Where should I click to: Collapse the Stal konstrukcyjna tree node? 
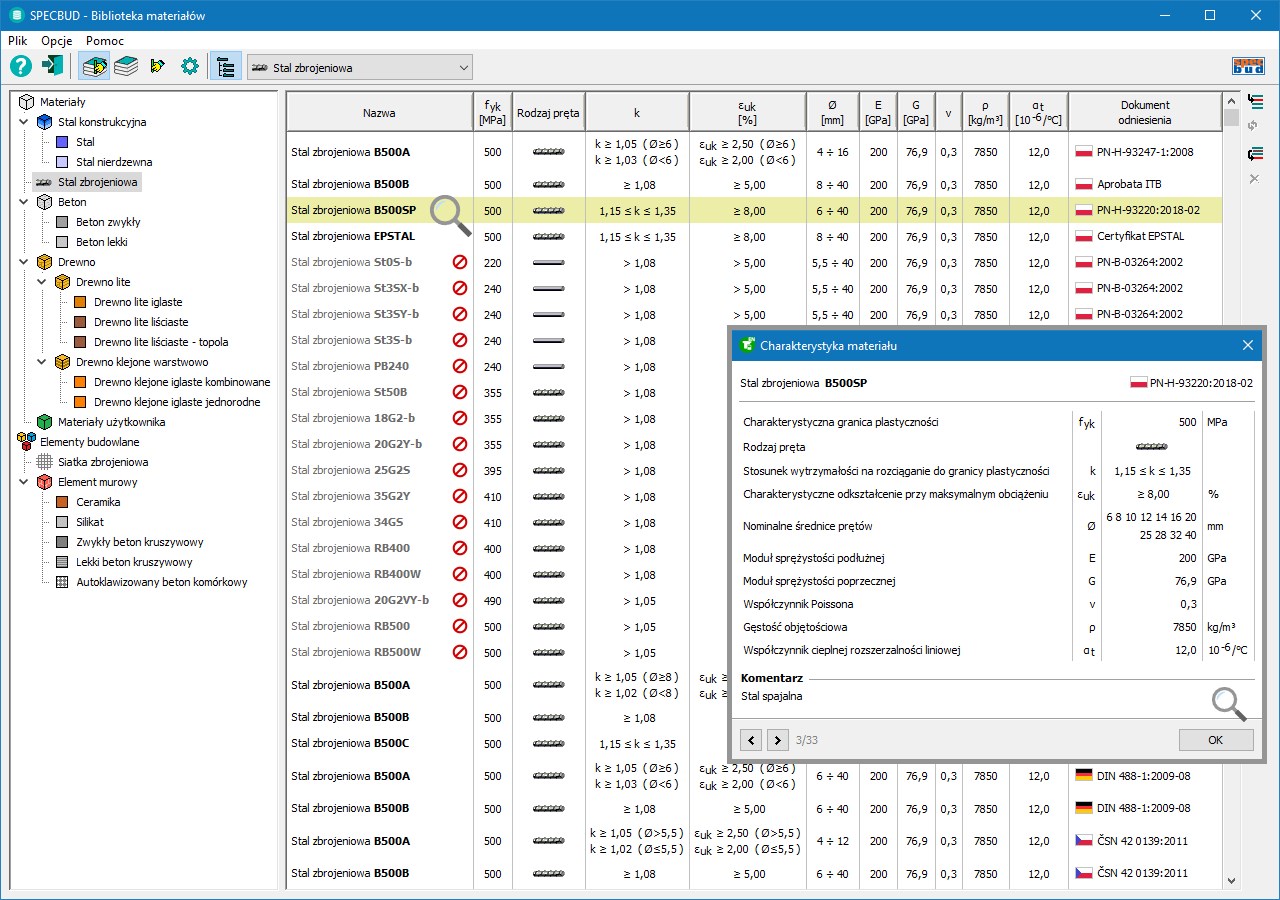24,122
